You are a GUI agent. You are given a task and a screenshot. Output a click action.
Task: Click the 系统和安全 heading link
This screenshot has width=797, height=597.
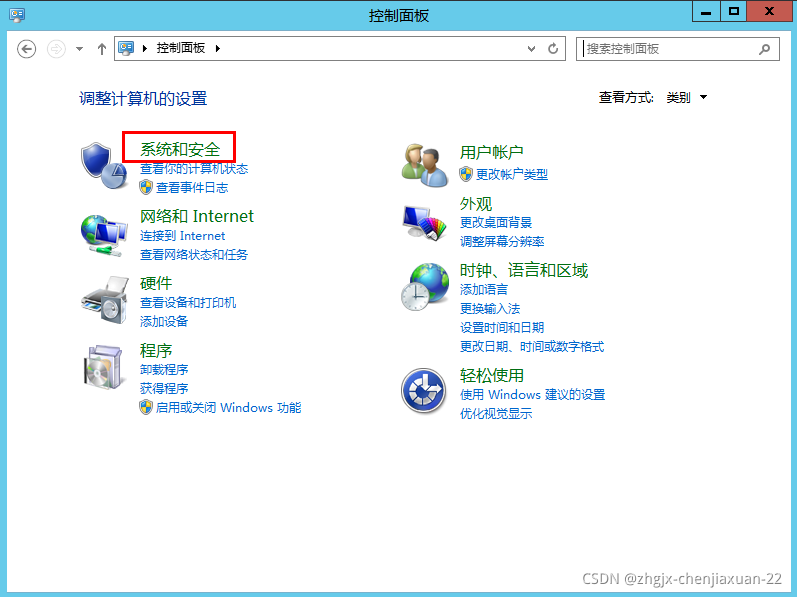179,150
